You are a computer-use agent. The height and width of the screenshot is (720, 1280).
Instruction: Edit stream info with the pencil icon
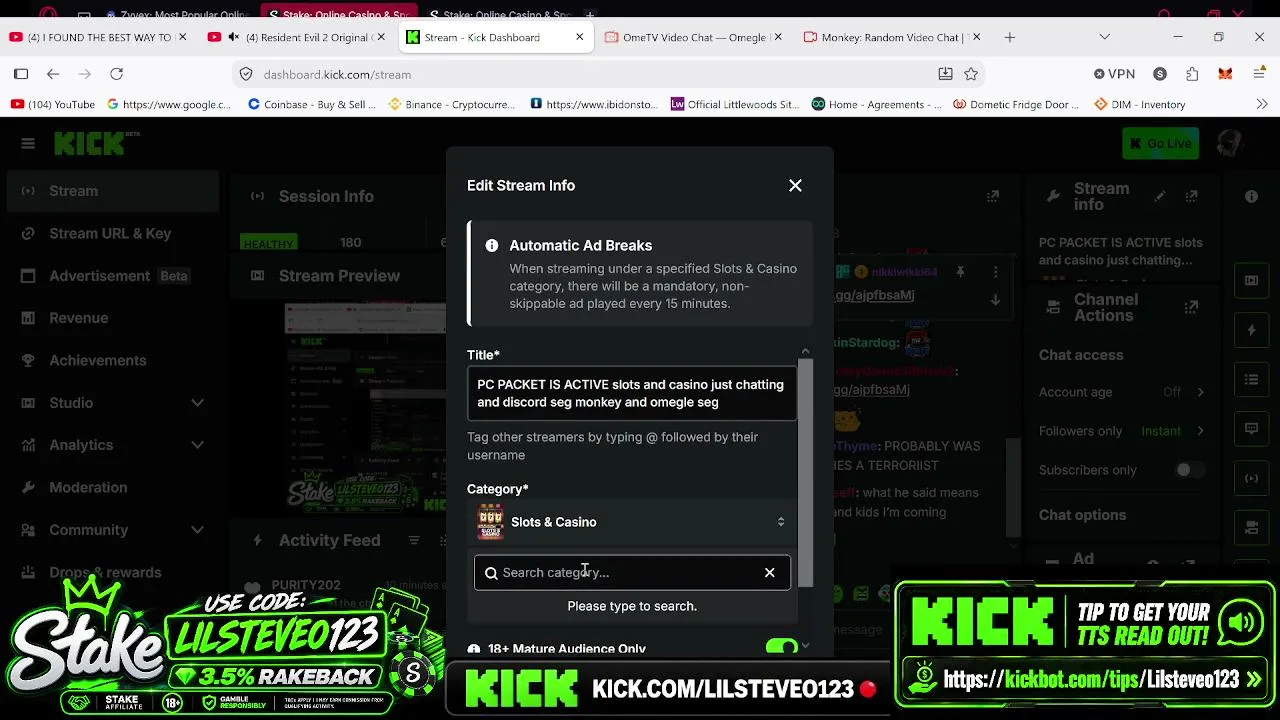tap(1160, 197)
